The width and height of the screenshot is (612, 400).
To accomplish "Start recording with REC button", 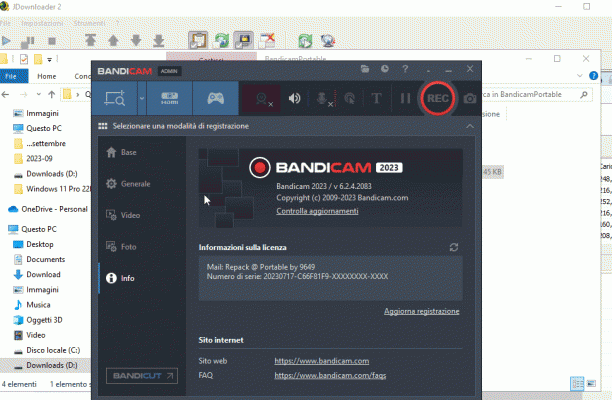I will 438,98.
